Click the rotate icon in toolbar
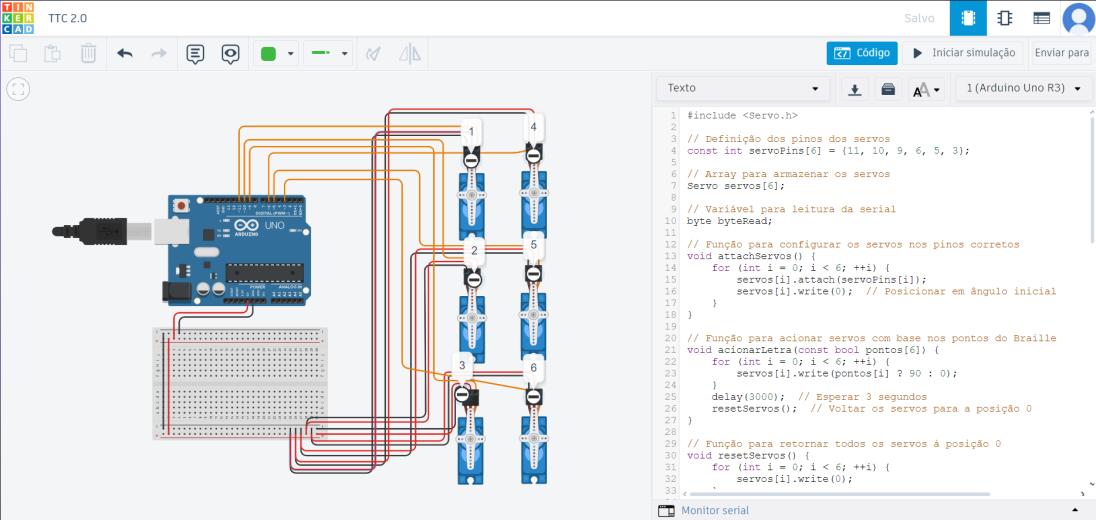The width and height of the screenshot is (1096, 520). coord(375,54)
